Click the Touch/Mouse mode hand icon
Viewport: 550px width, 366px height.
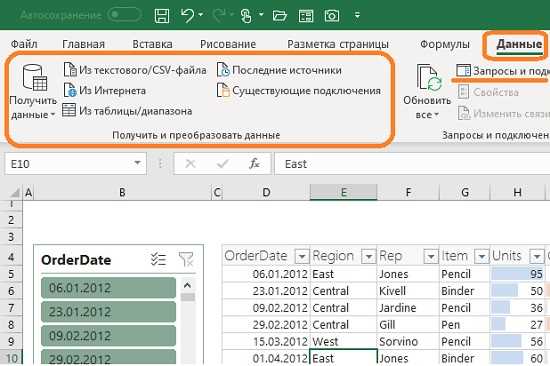pos(246,16)
